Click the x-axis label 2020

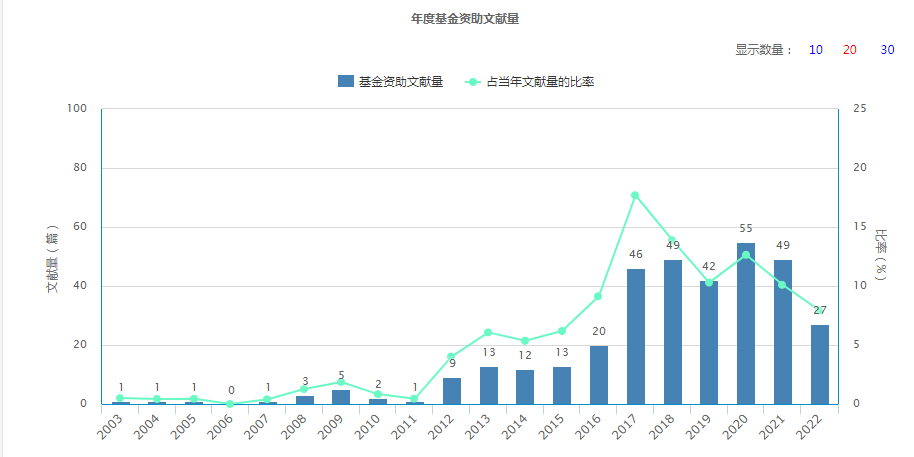(x=736, y=427)
